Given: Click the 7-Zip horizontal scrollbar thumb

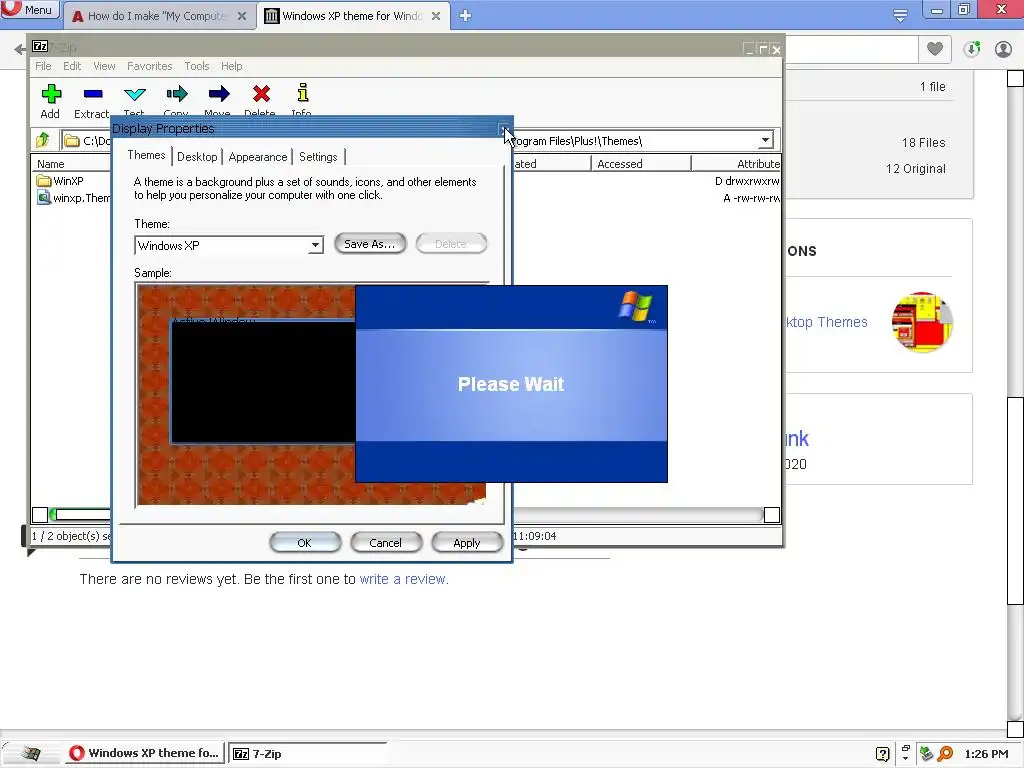Looking at the screenshot, I should click(x=81, y=515).
